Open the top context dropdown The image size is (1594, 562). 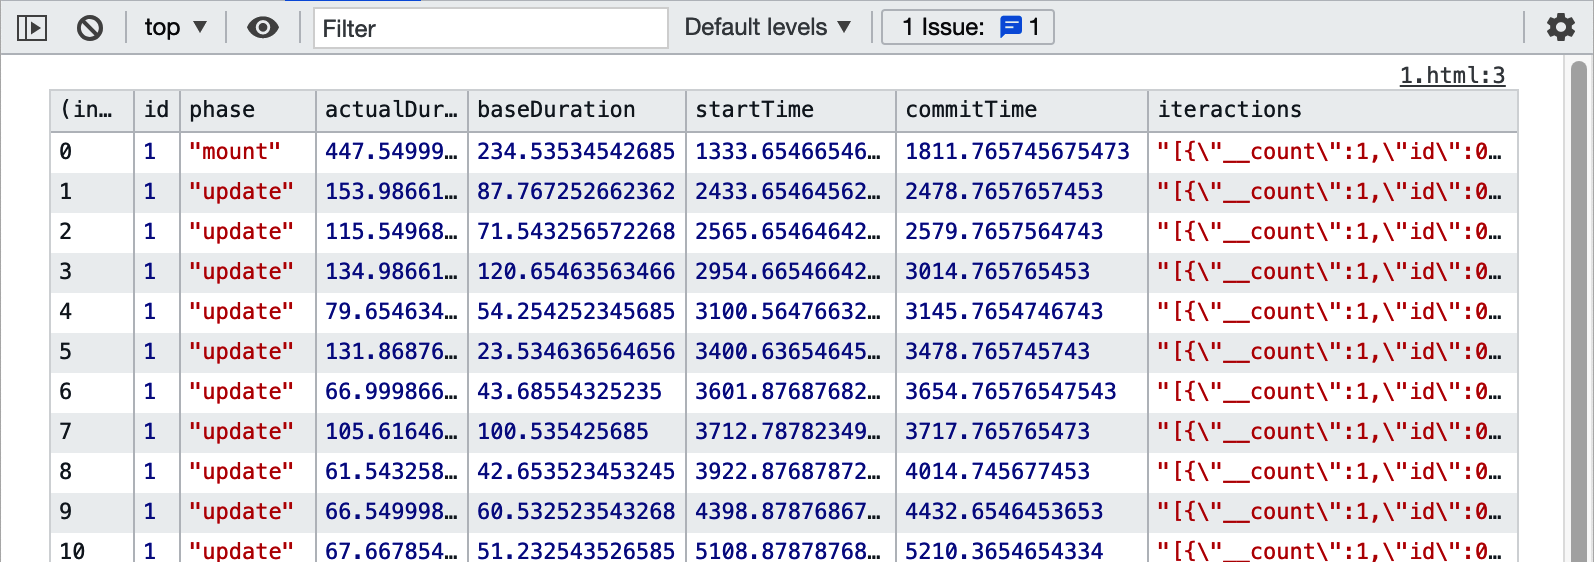coord(175,28)
